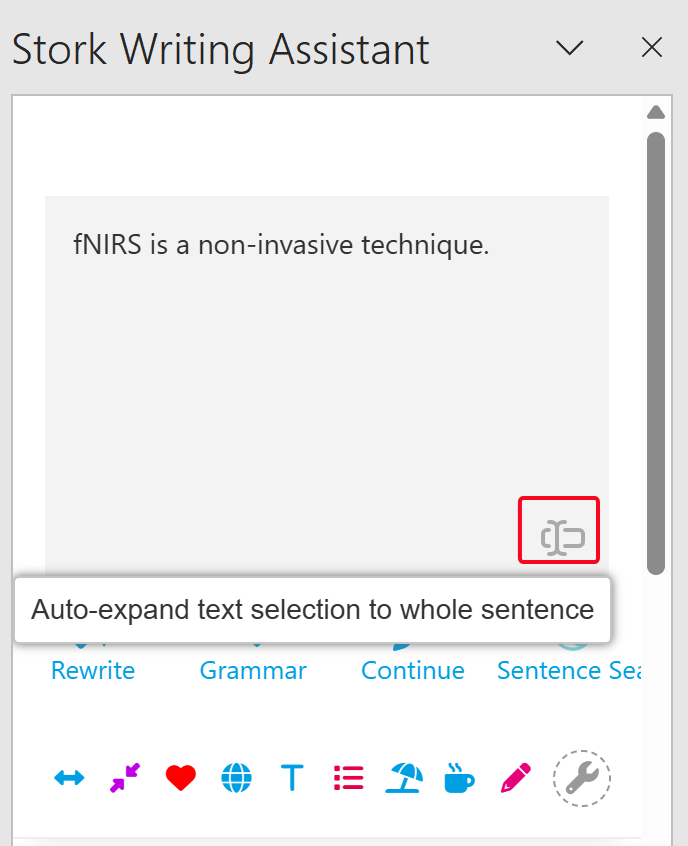Click the blue coffee cup icon
688x846 pixels.
[x=459, y=777]
